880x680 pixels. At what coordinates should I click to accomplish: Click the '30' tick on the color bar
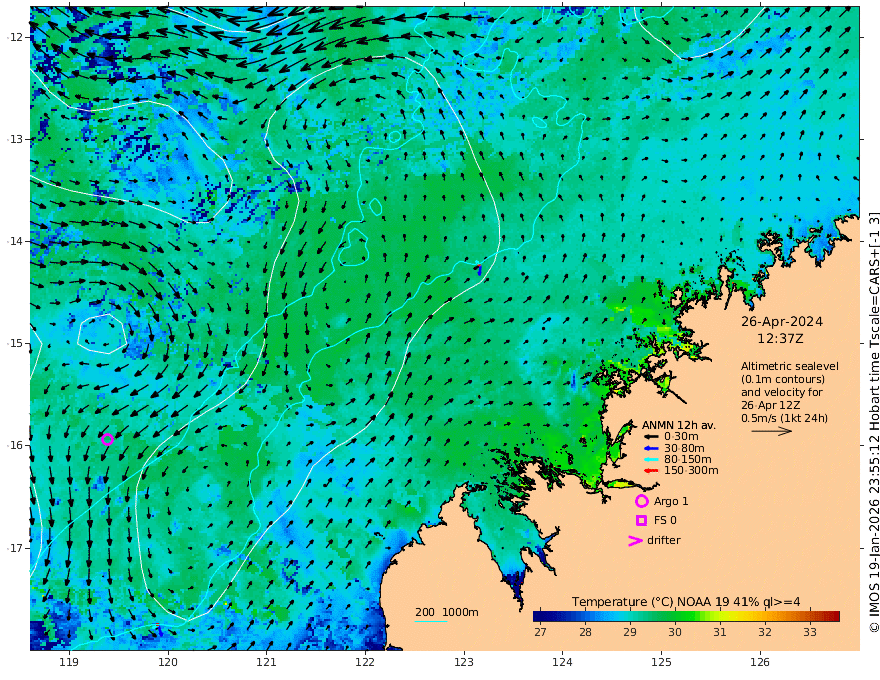click(675, 632)
